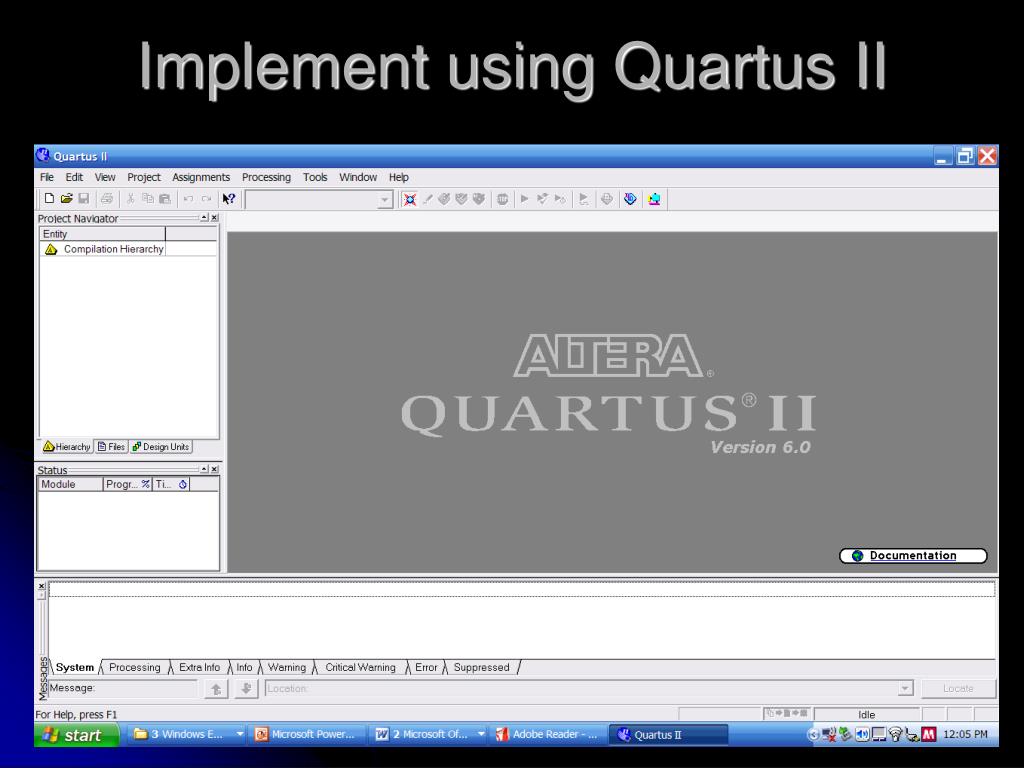Select the Error messages tab
Viewport: 1024px width, 768px height.
click(426, 667)
